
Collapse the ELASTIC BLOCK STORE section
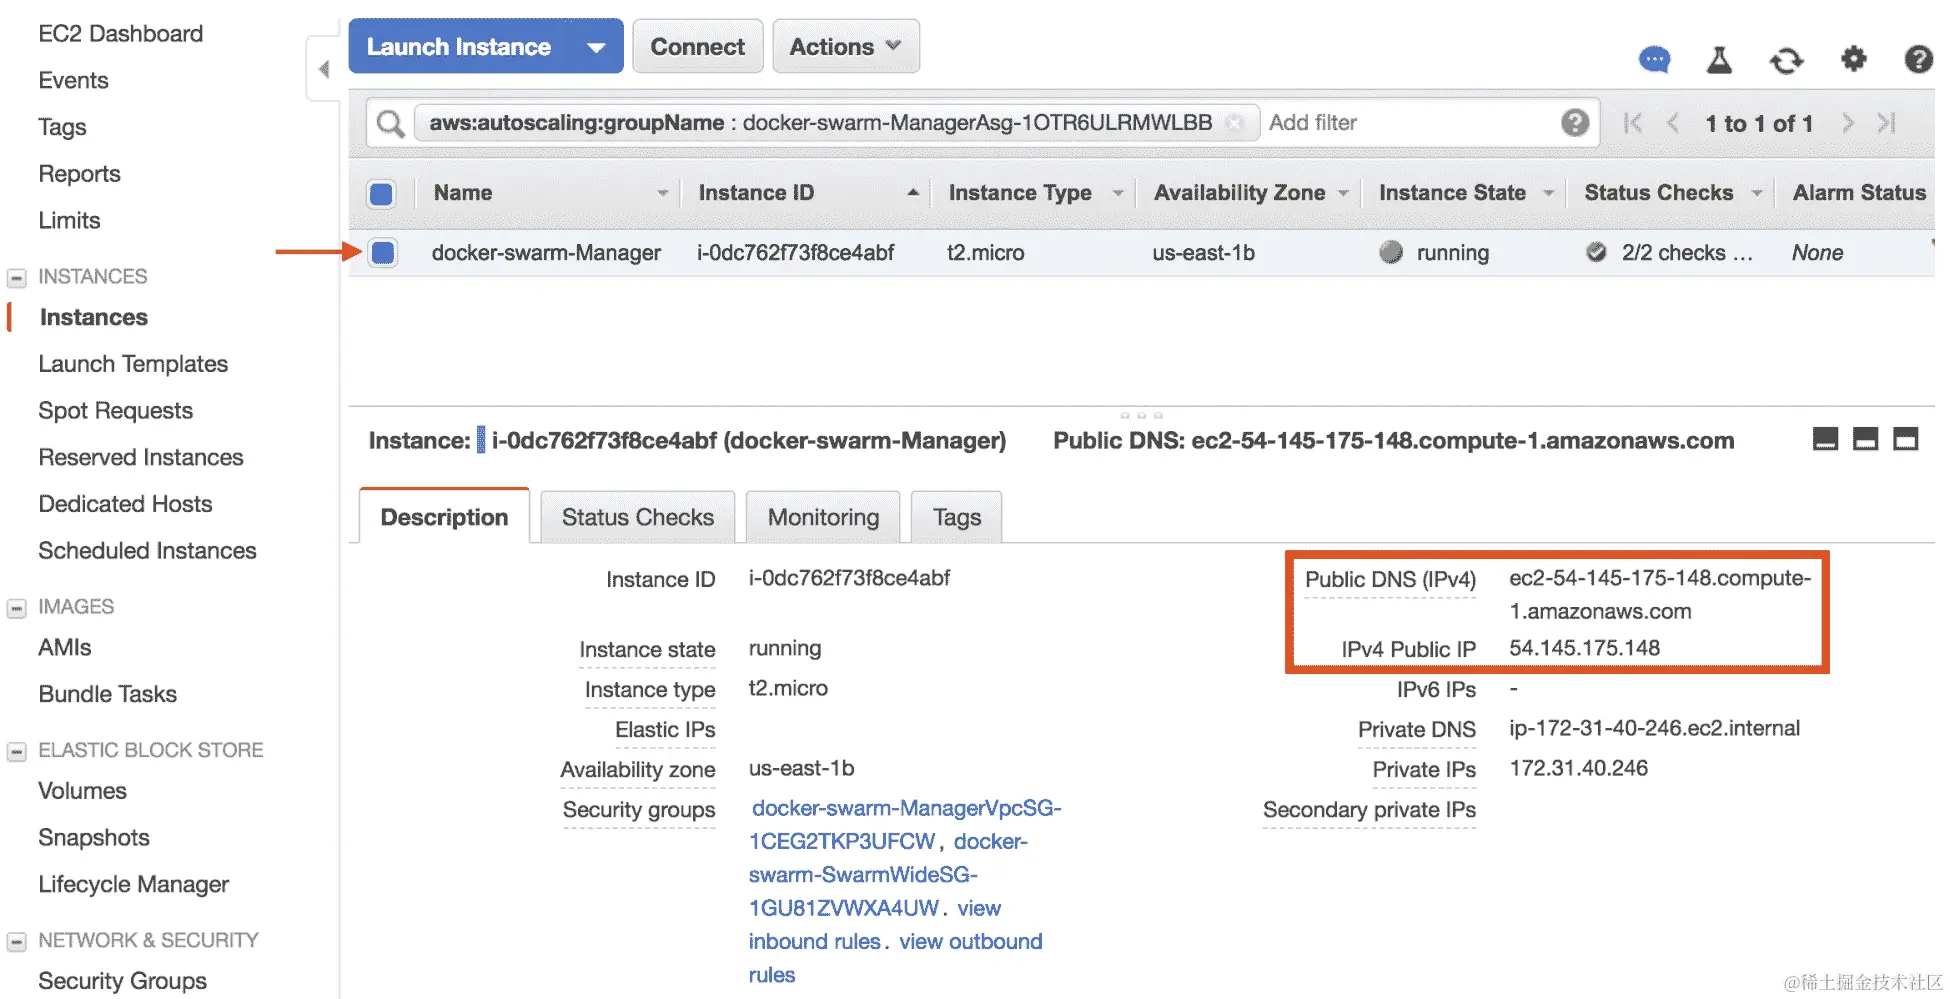coord(17,751)
